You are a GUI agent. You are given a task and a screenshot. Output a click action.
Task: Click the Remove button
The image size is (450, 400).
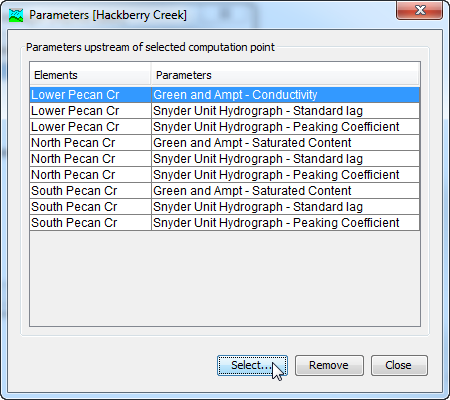tap(329, 365)
